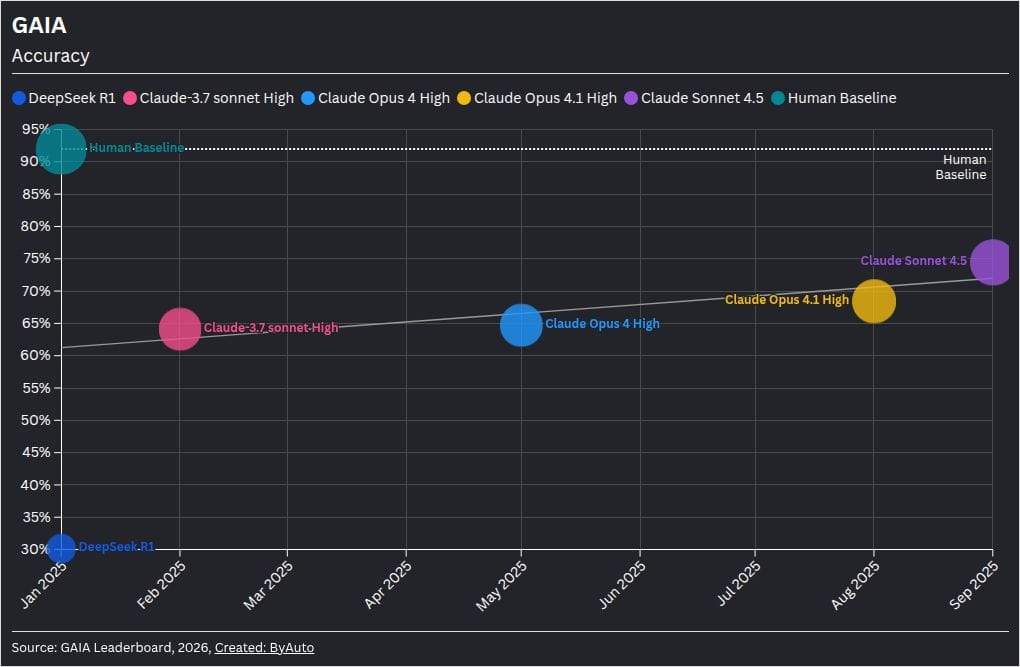Click the 'Claude-3.7 sonnet High' label beside its bubble
This screenshot has width=1020, height=667.
coord(271,327)
